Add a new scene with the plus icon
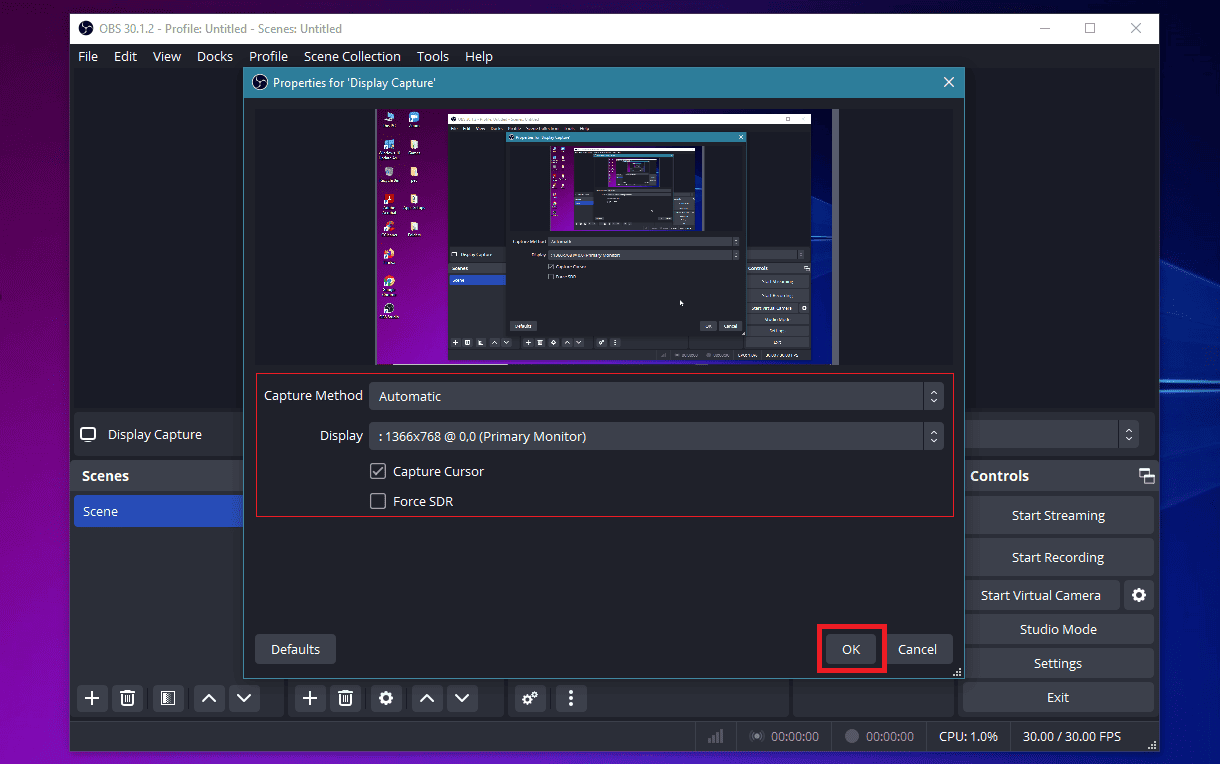This screenshot has height=764, width=1220. (x=92, y=698)
